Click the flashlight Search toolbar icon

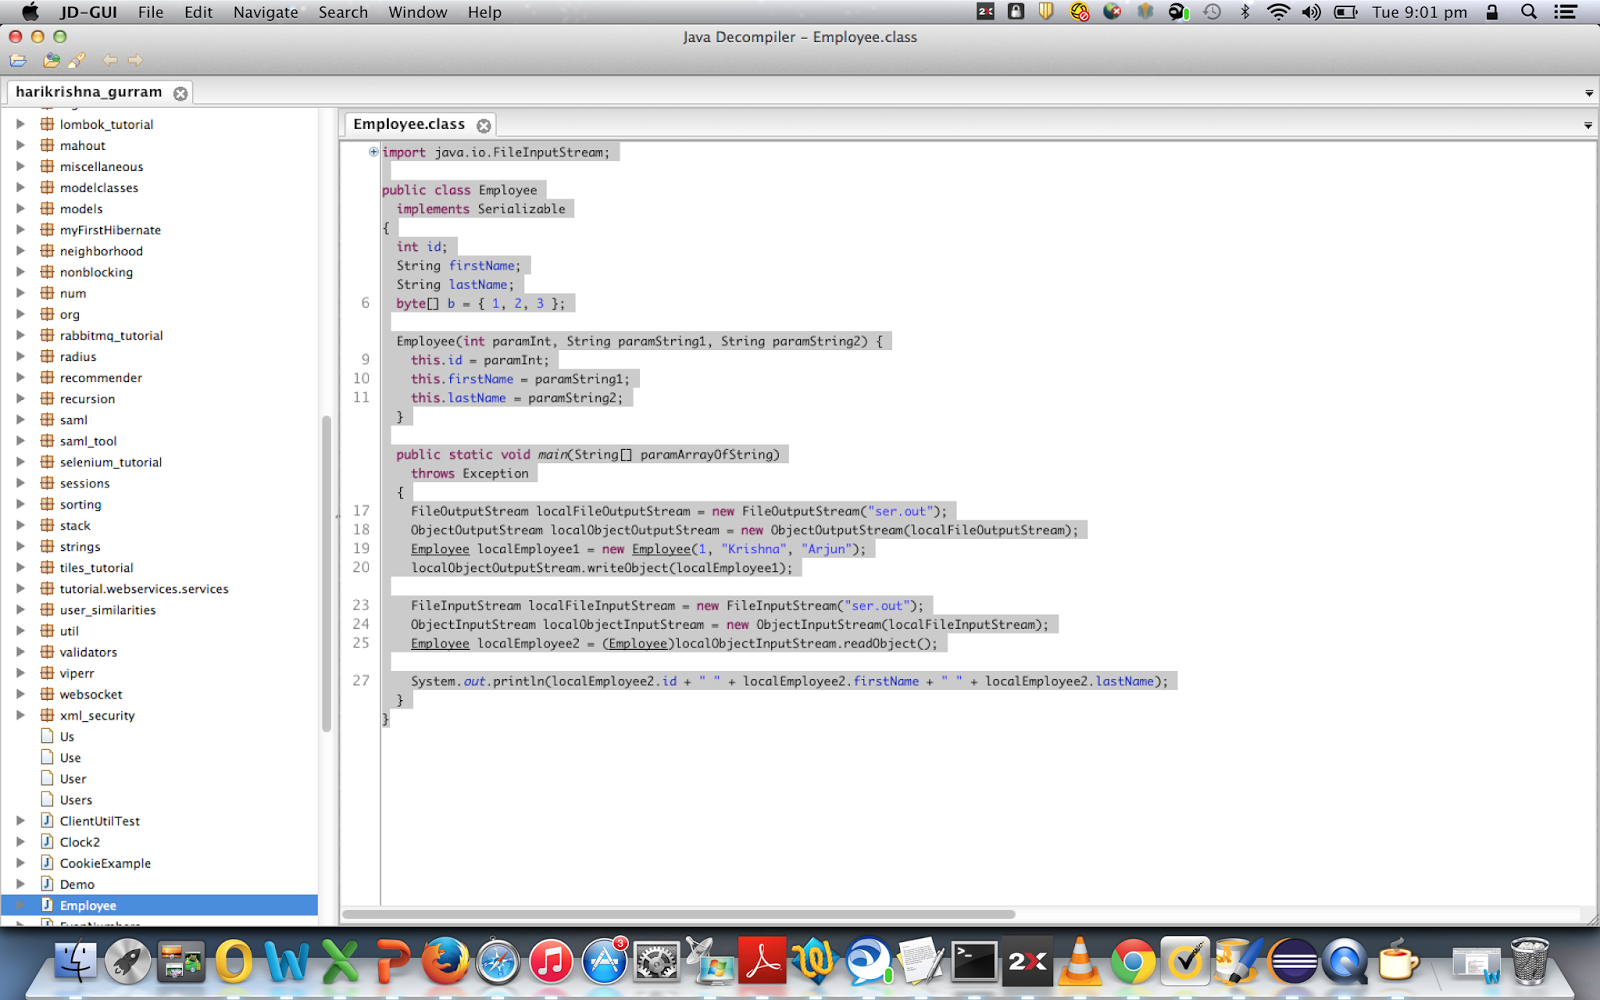[x=78, y=60]
